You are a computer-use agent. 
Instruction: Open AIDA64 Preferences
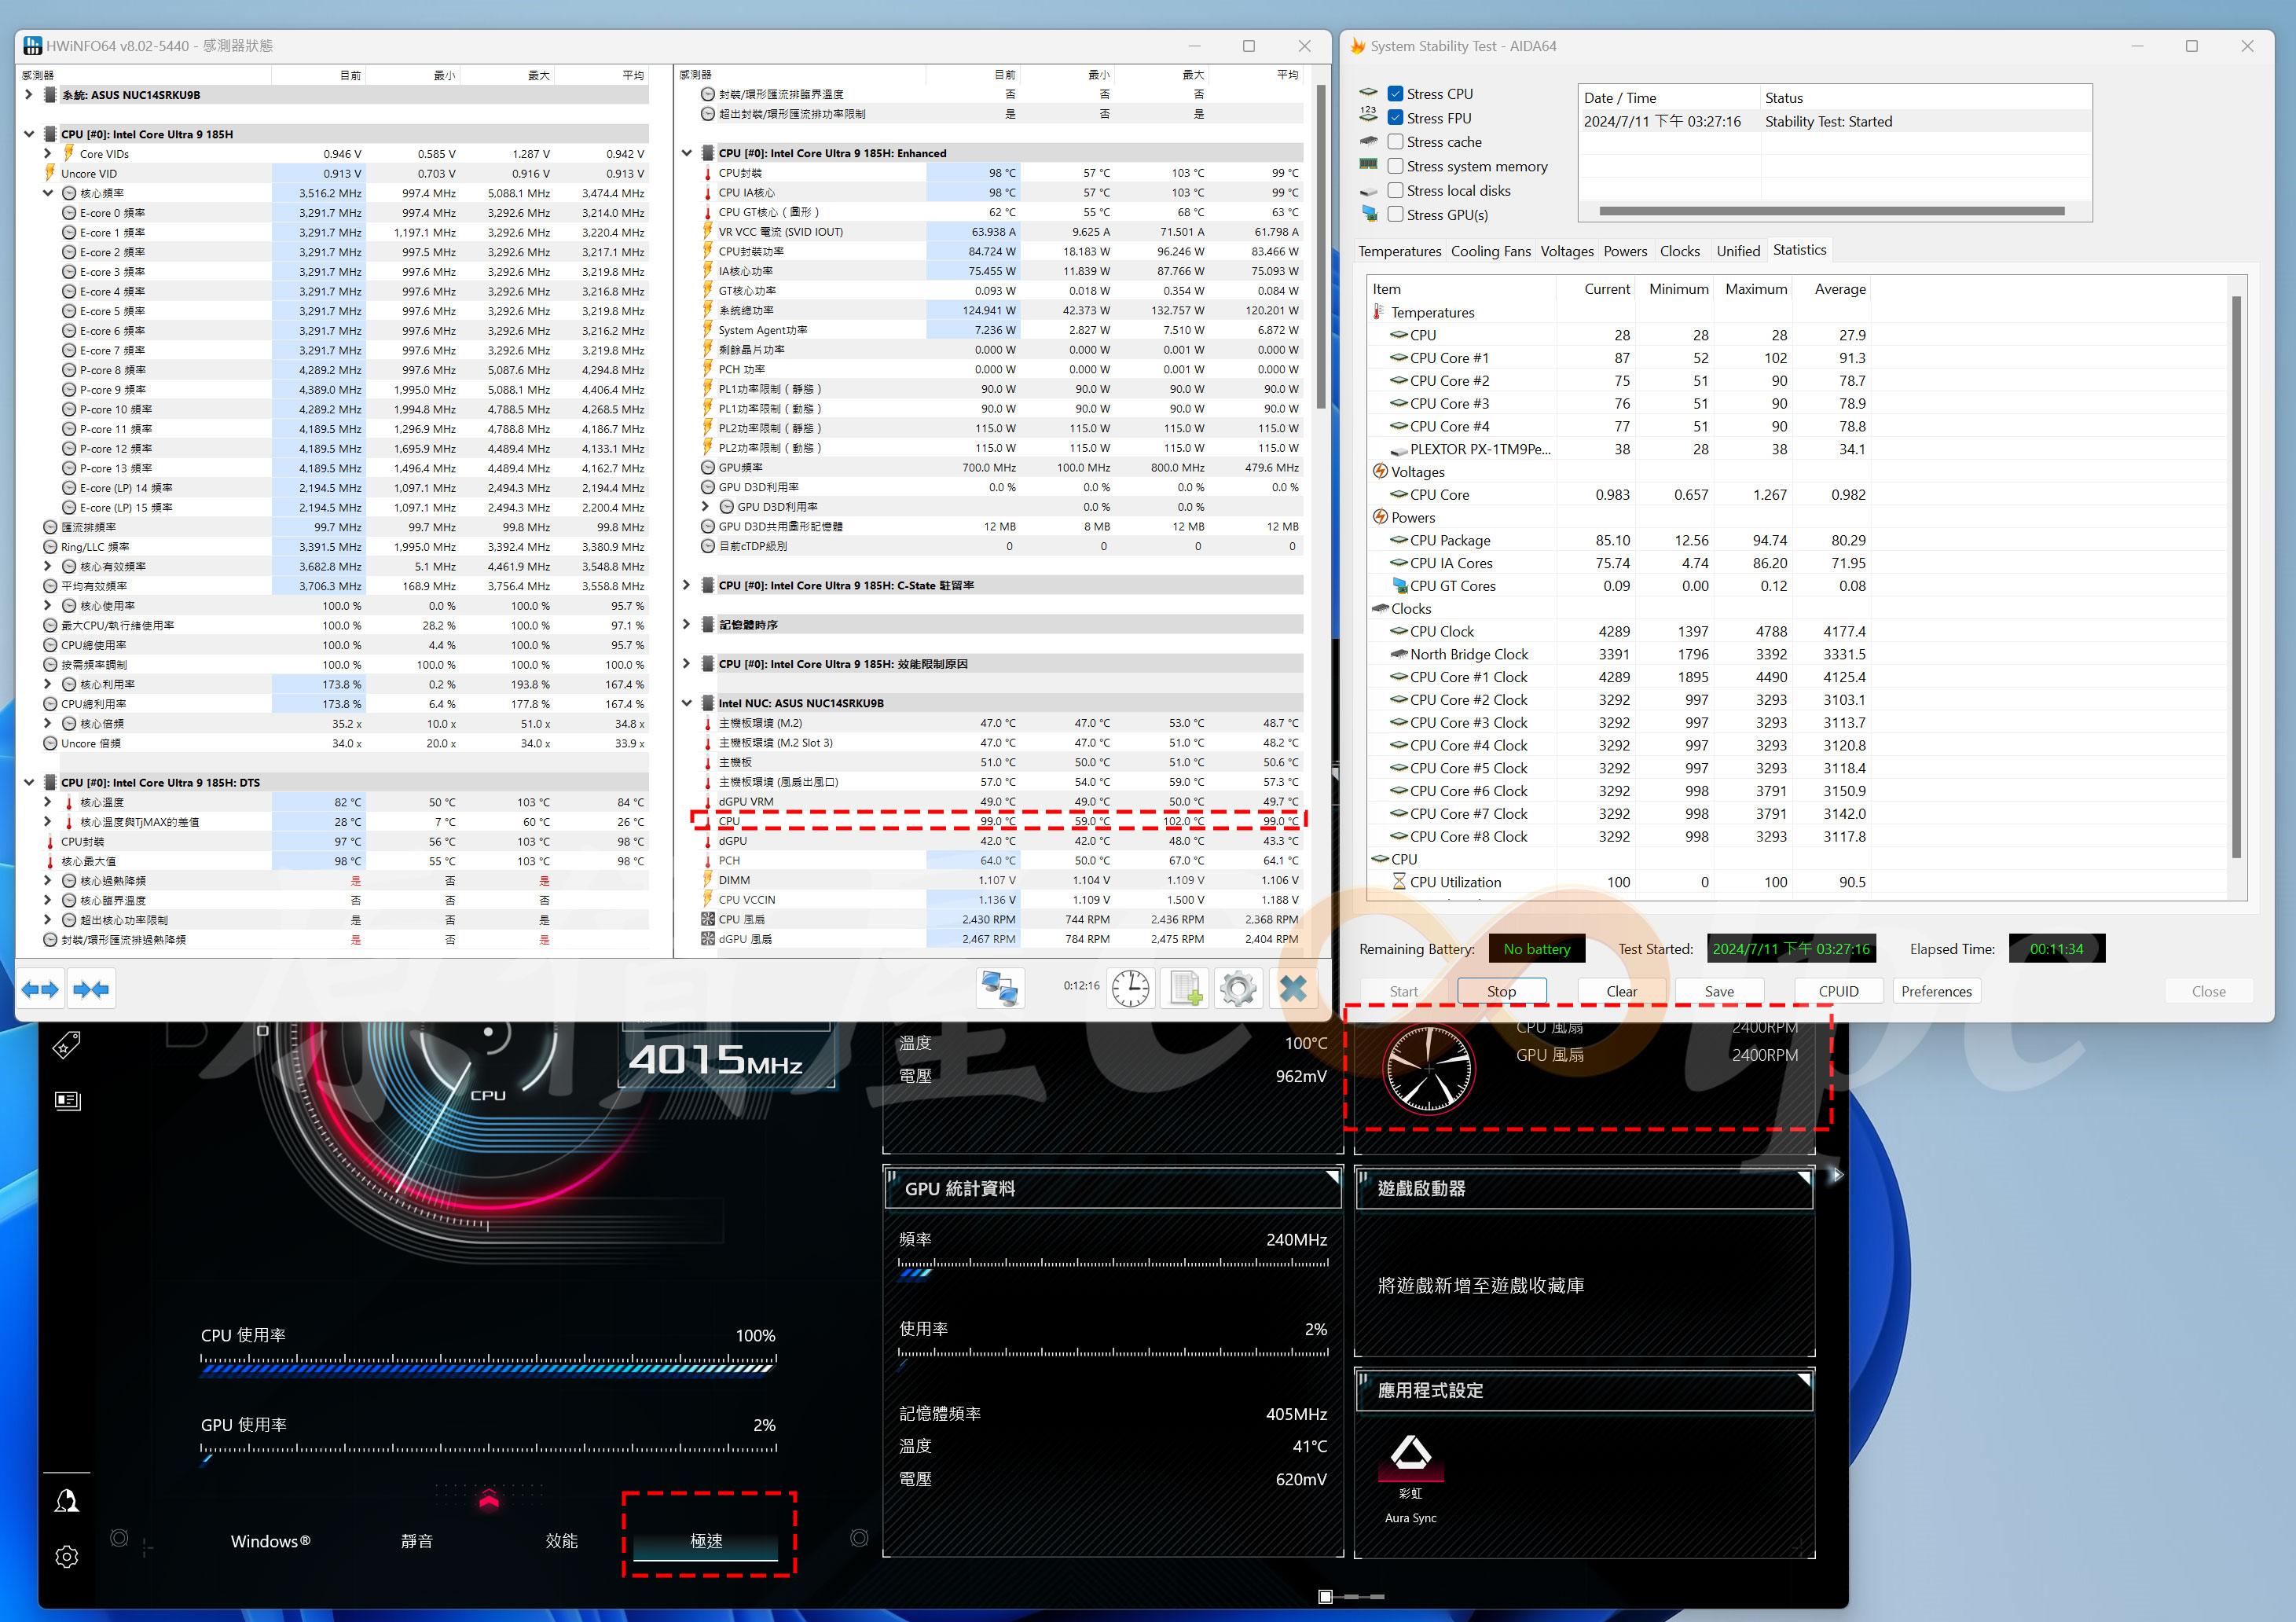[1936, 991]
